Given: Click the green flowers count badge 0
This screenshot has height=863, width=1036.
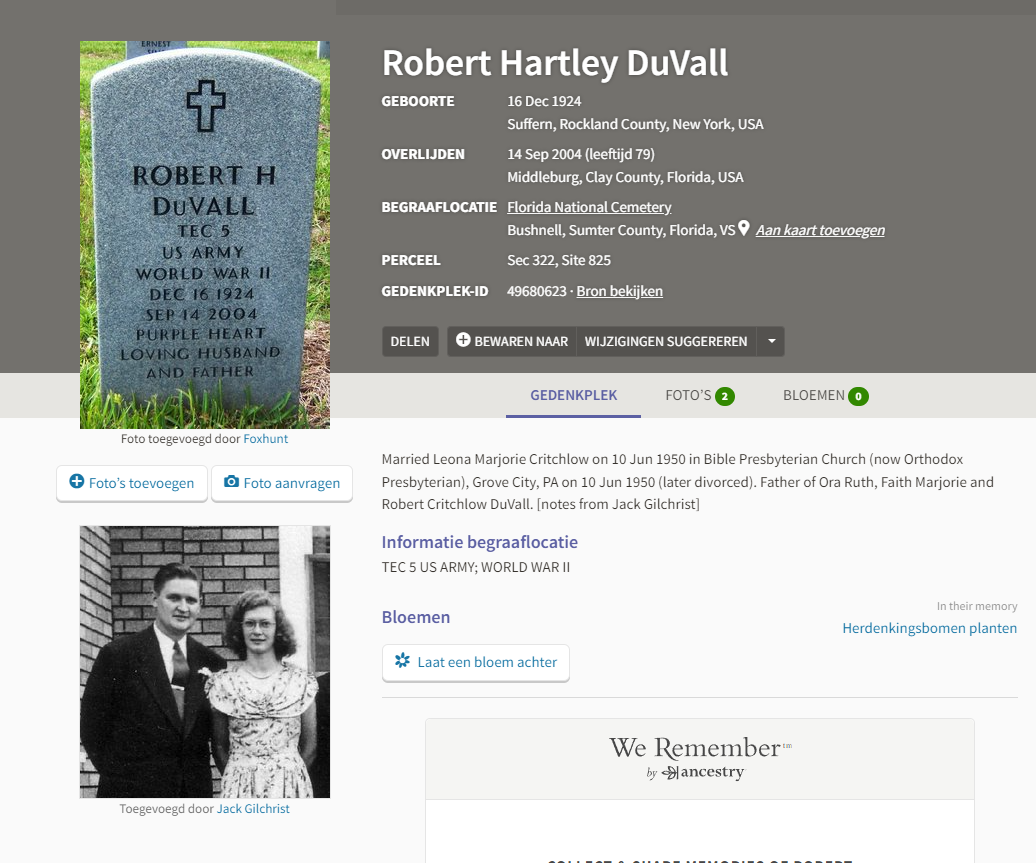Looking at the screenshot, I should pyautogui.click(x=858, y=396).
